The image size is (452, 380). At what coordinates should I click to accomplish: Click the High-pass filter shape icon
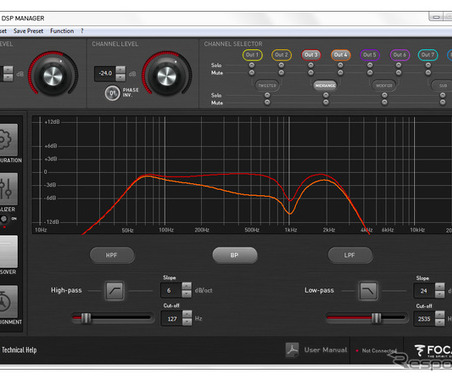115,290
